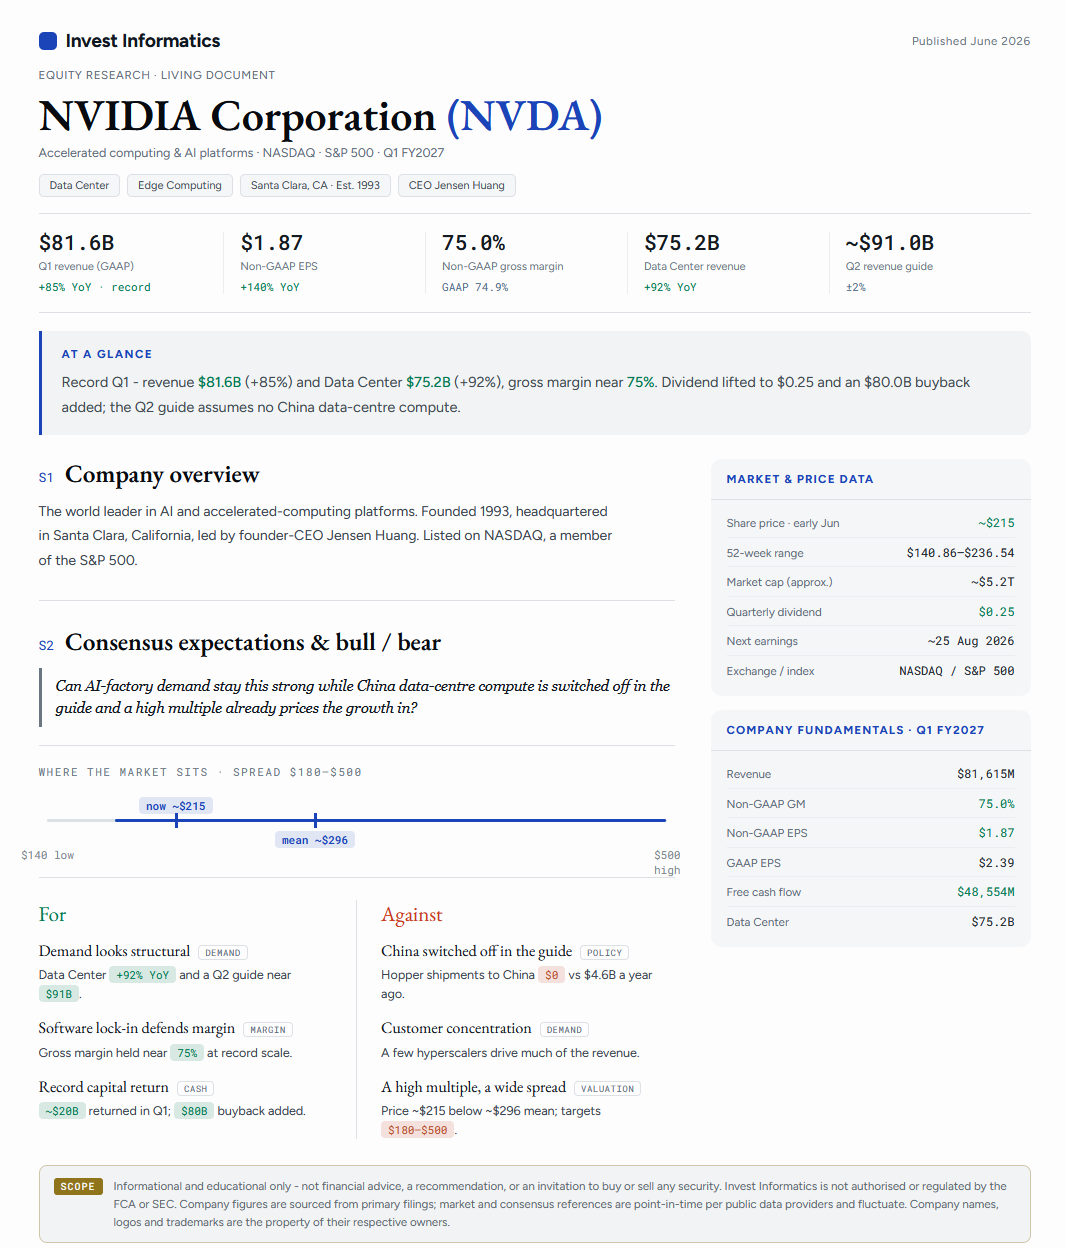Click the $0 red highlight chip

pos(552,975)
